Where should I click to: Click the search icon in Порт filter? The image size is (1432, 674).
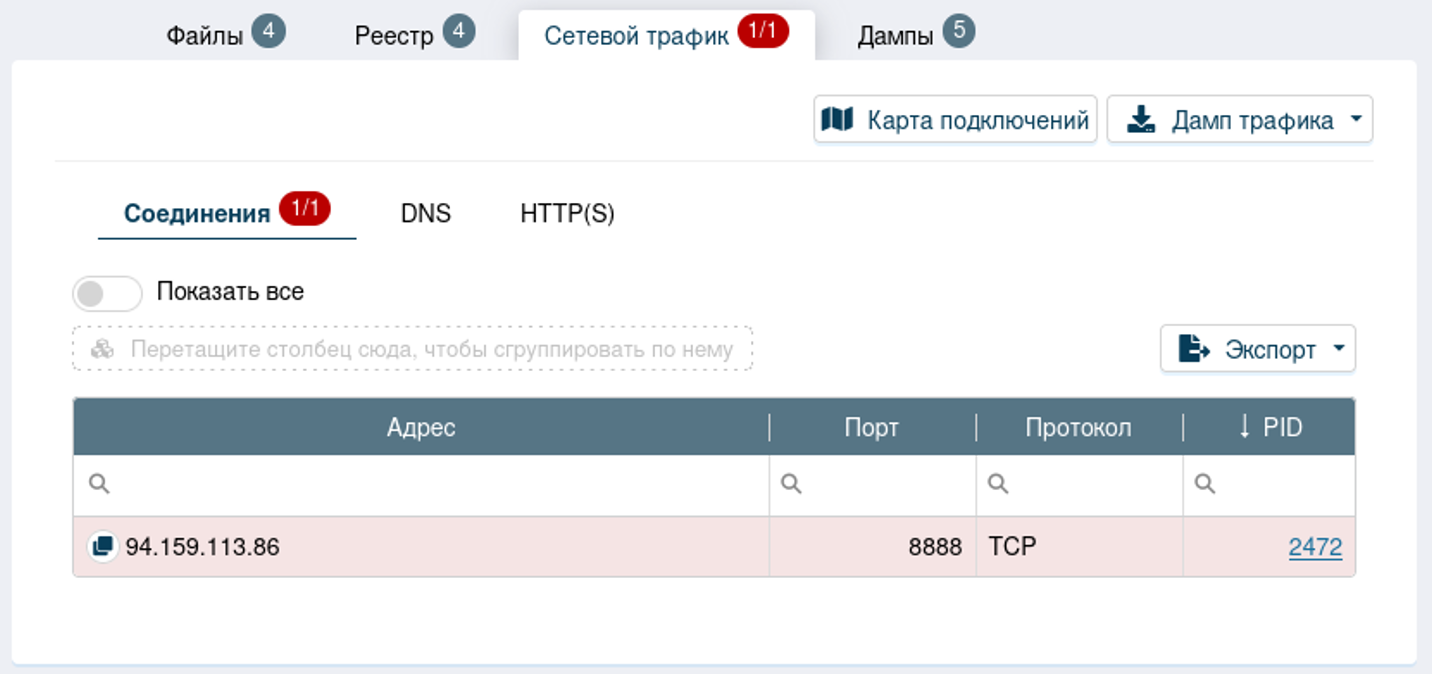[x=791, y=485]
